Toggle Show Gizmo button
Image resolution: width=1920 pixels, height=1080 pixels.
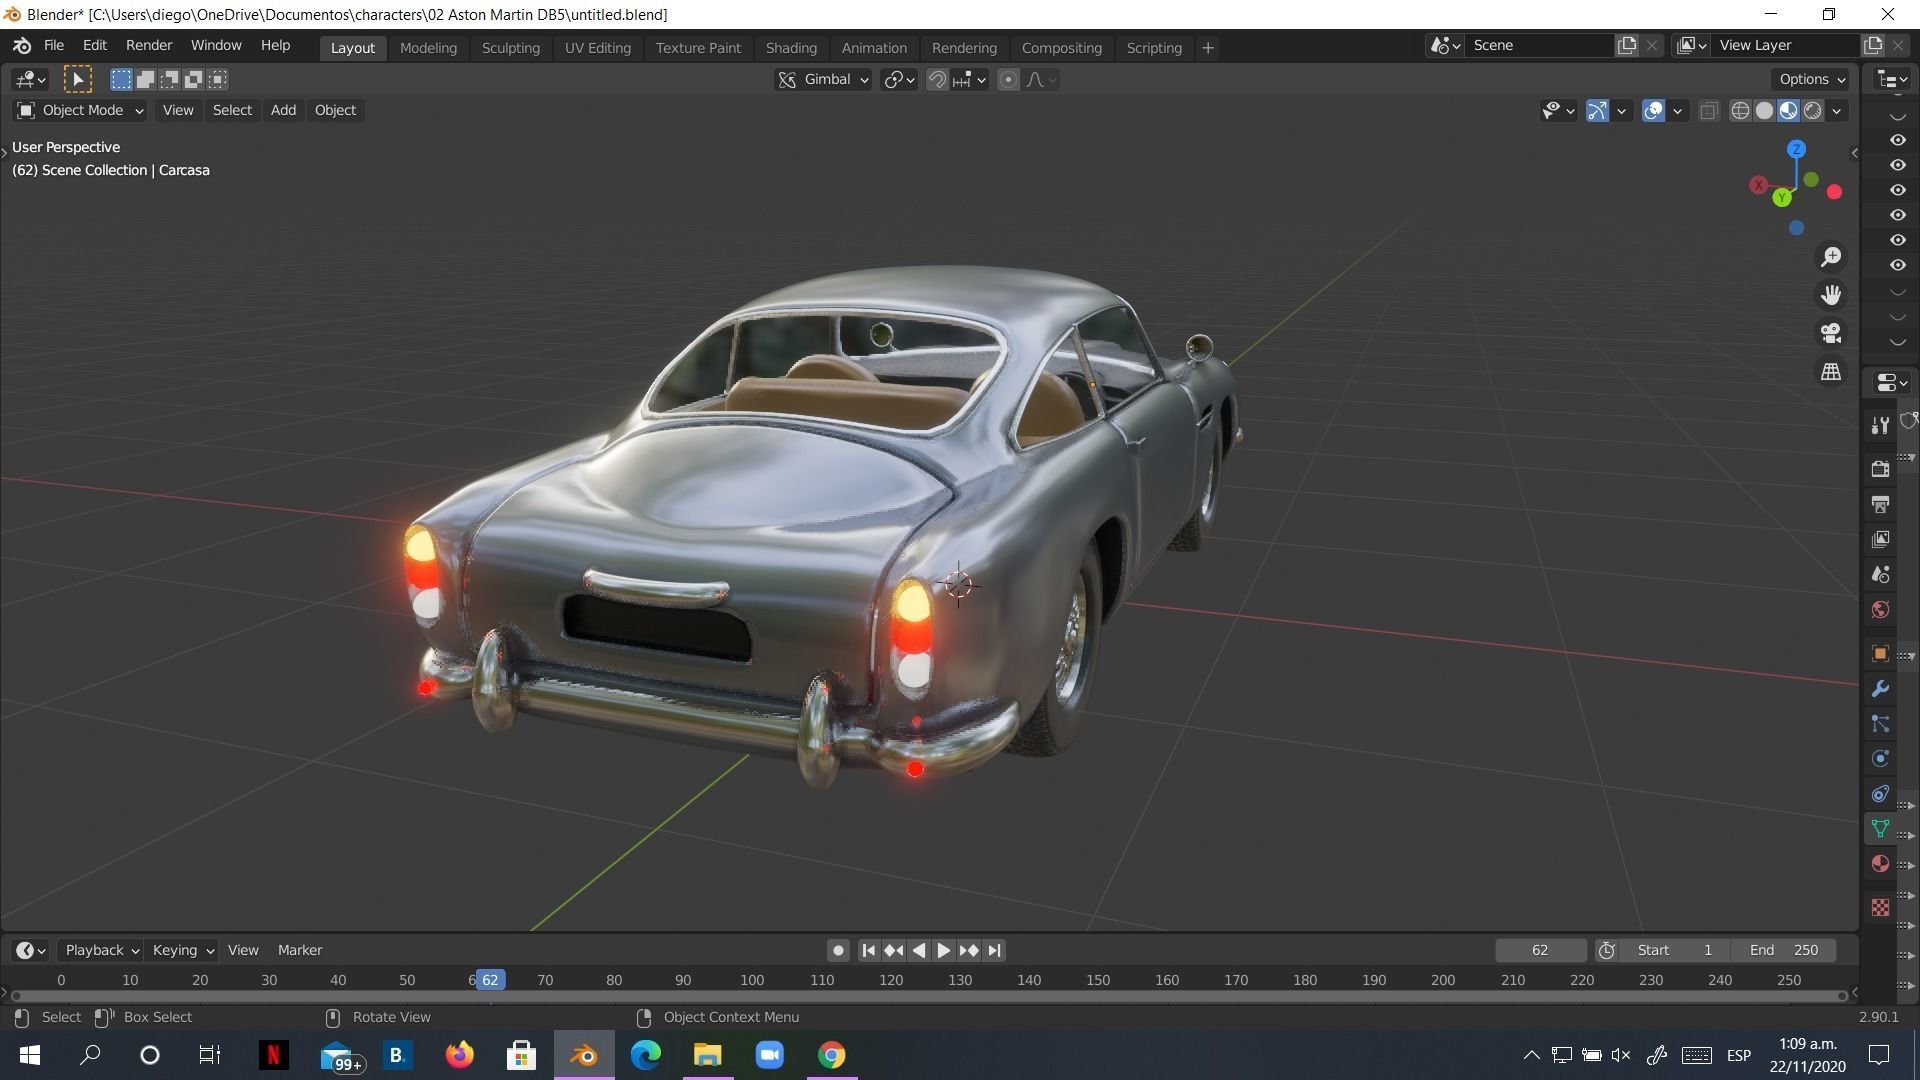pyautogui.click(x=1597, y=110)
